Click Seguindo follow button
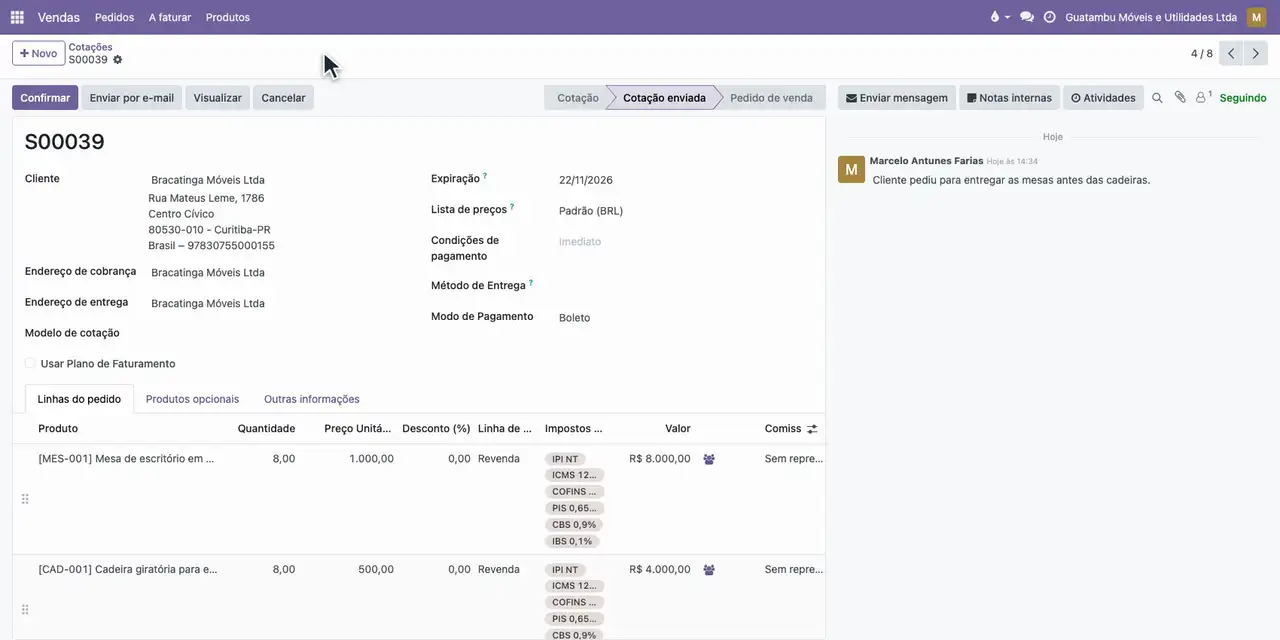 tap(1243, 98)
